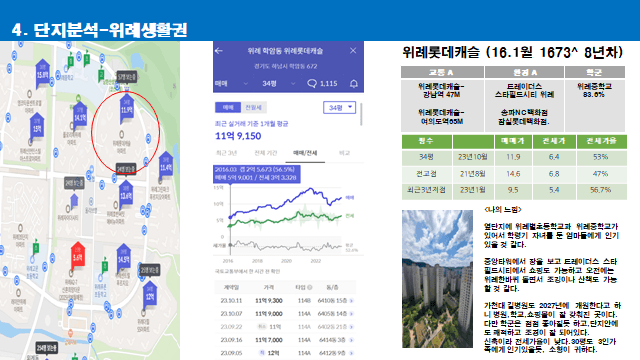
Task: Switch to the 최근 3년 chart tab
Action: 227,153
